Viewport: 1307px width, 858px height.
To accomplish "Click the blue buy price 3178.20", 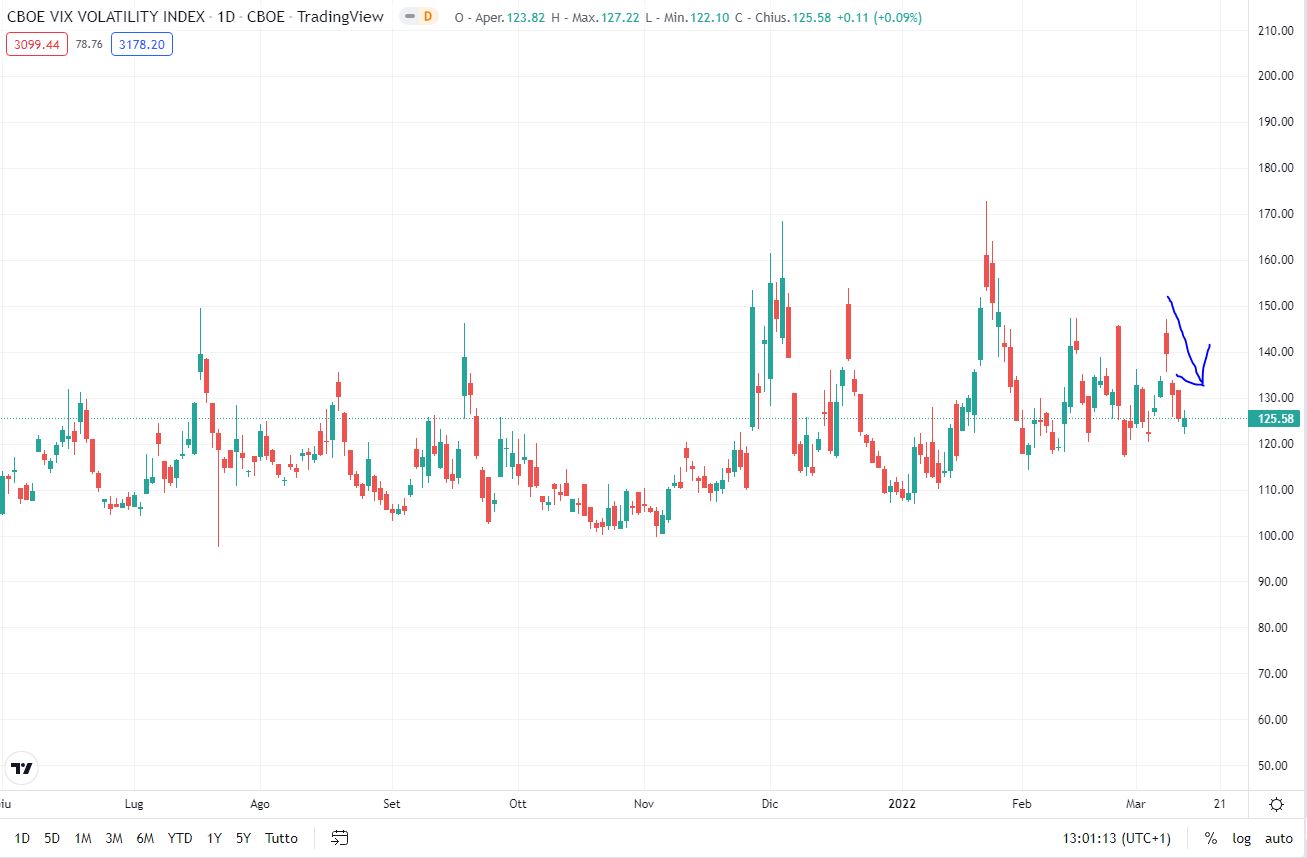I will pos(142,44).
